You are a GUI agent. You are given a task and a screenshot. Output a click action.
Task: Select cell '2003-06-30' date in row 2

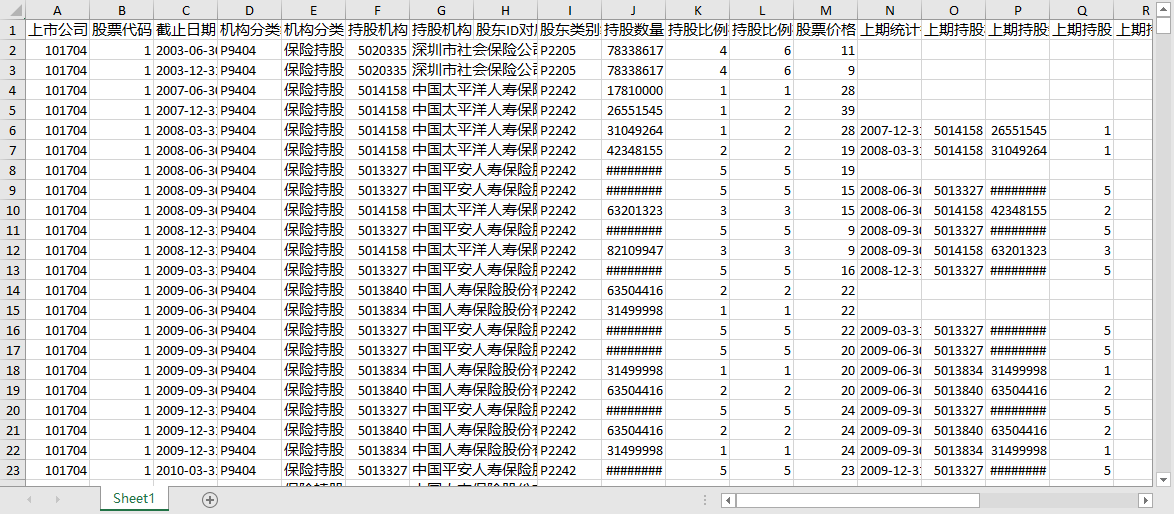click(x=186, y=50)
